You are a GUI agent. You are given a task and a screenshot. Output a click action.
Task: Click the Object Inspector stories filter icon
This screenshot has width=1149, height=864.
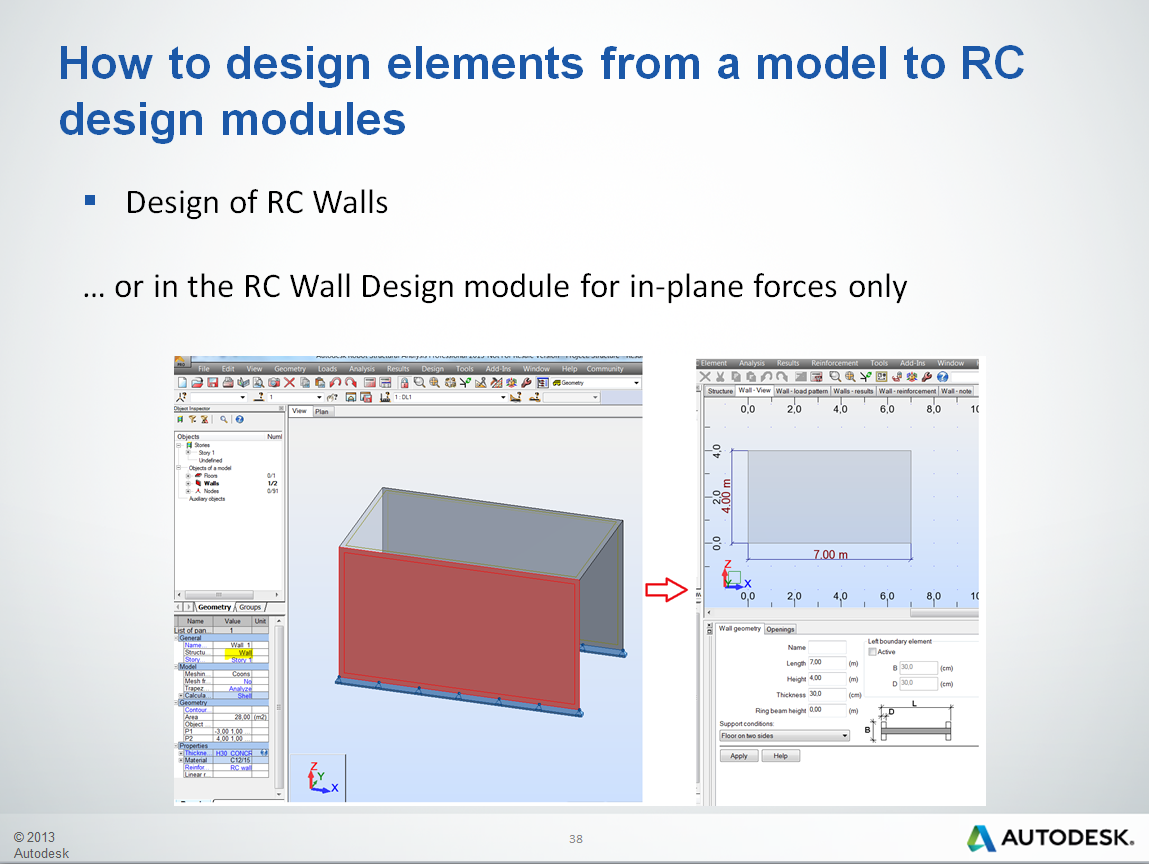[180, 420]
